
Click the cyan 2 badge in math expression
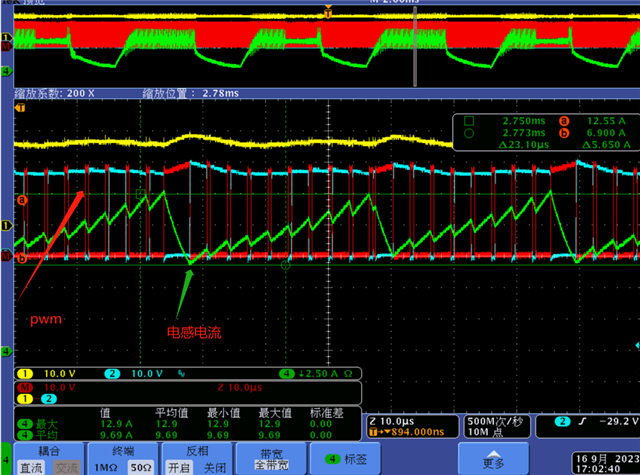pos(49,399)
